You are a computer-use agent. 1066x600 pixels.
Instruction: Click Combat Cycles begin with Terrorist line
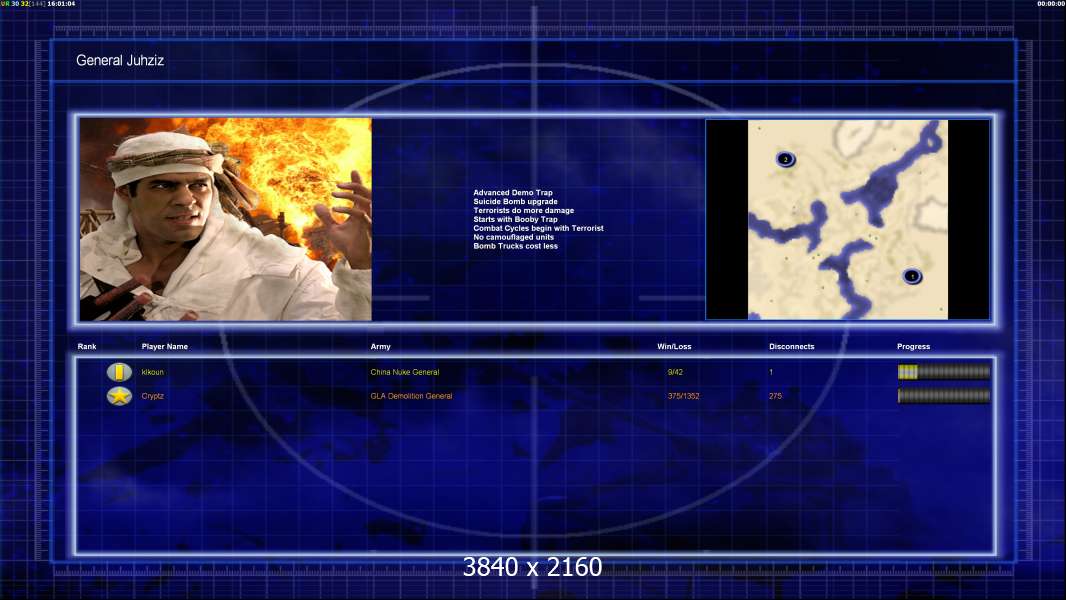[x=538, y=228]
